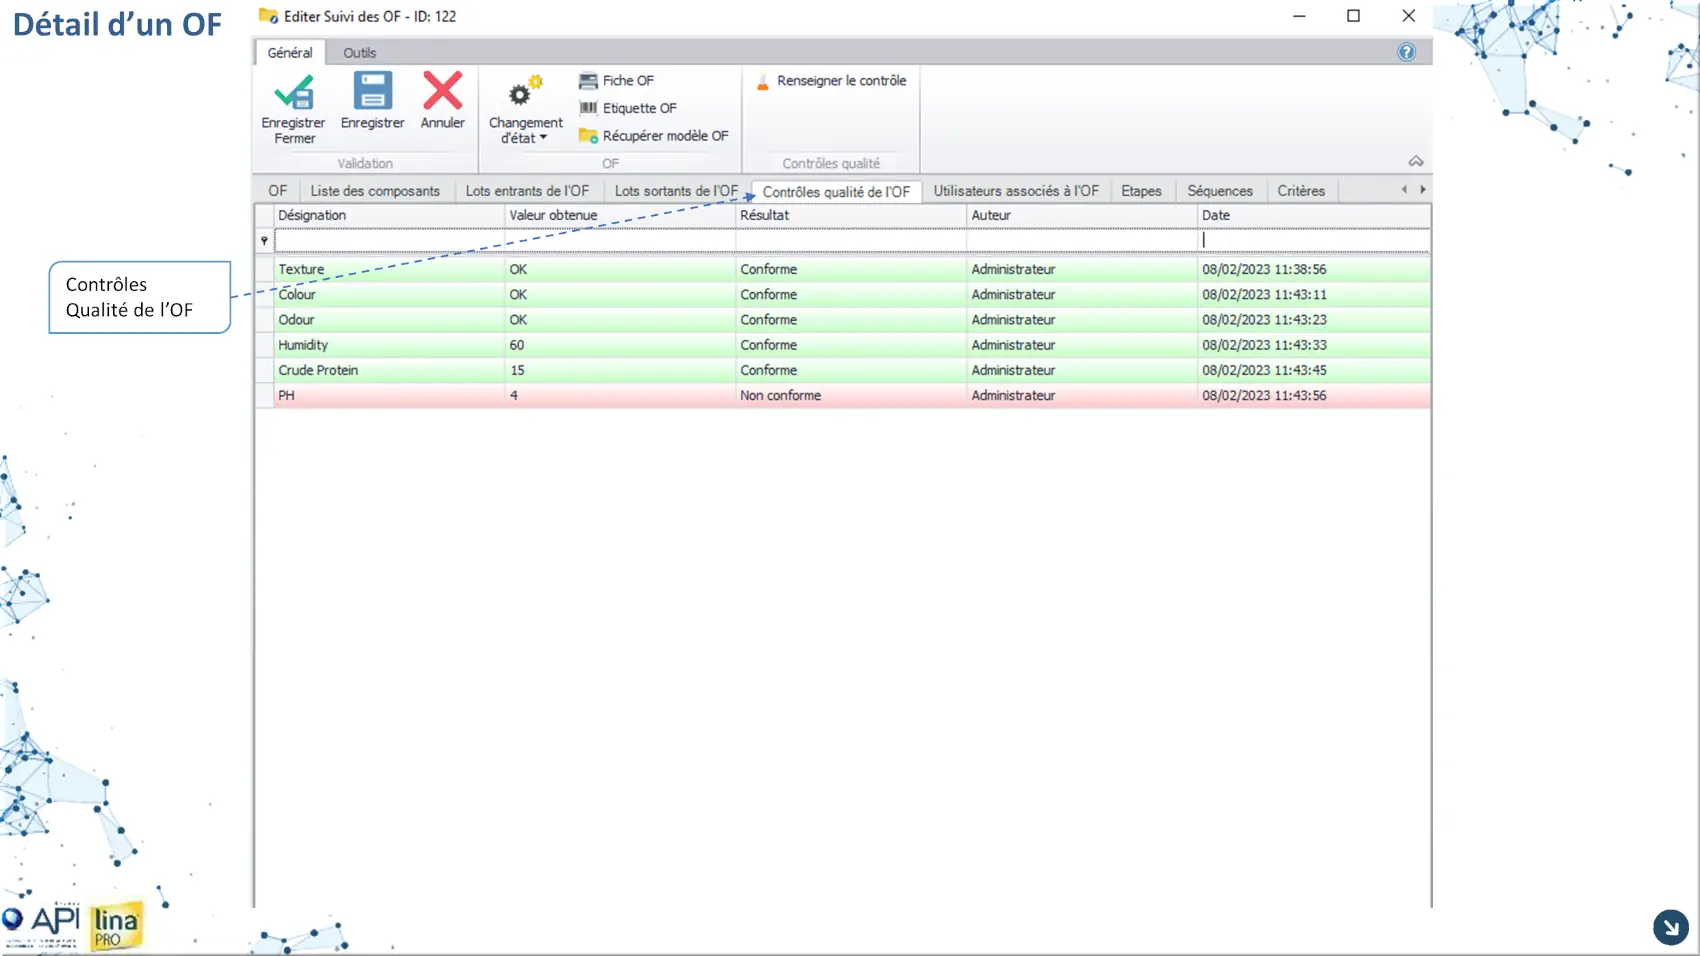
Task: Click the Enregistrer Fermer checkmark icon
Action: (294, 92)
